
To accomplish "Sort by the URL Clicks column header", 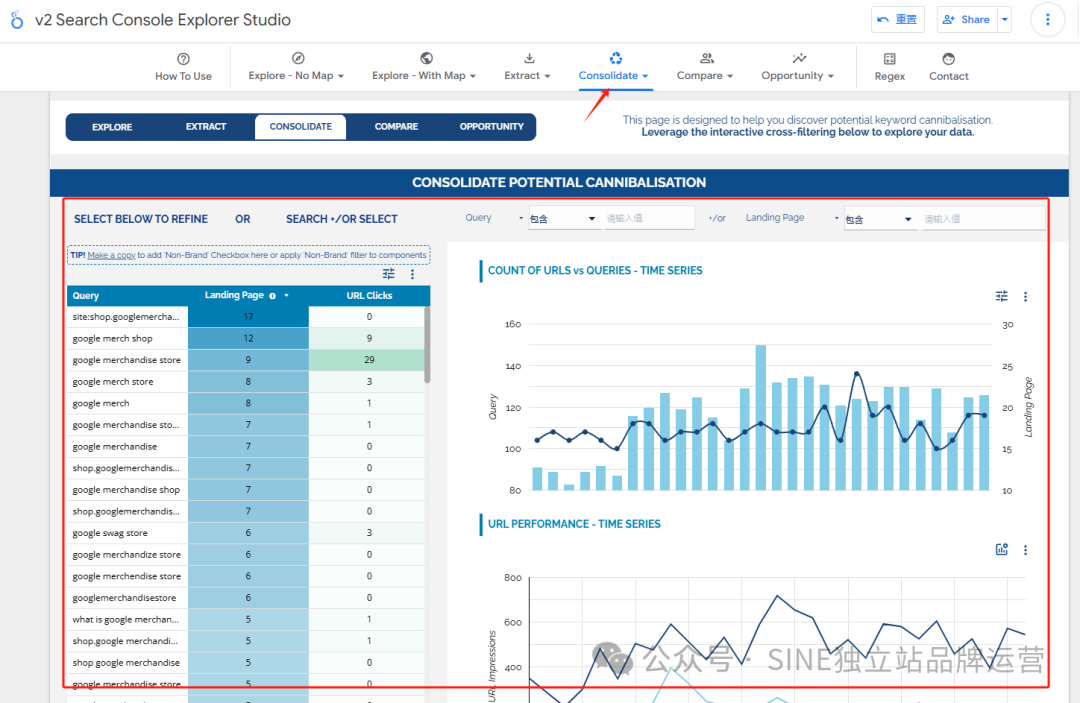I will 369,295.
